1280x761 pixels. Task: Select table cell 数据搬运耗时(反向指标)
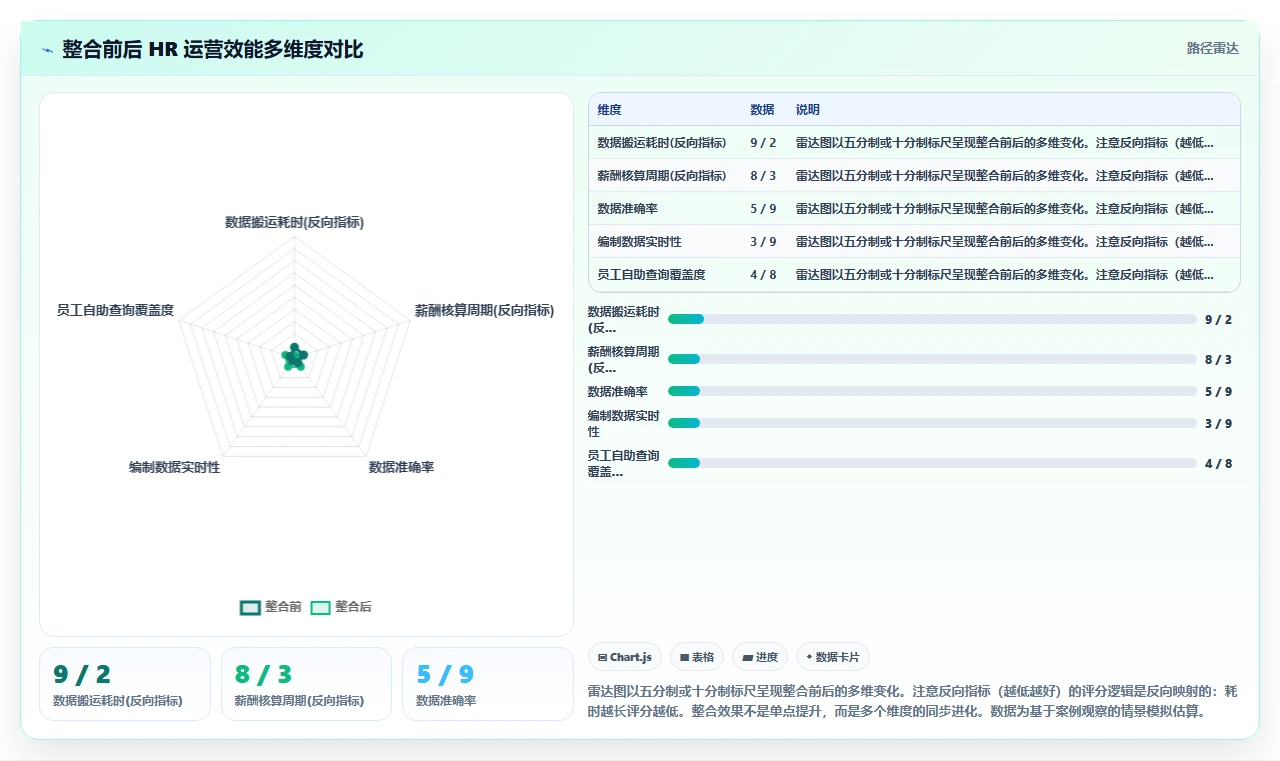pos(662,143)
